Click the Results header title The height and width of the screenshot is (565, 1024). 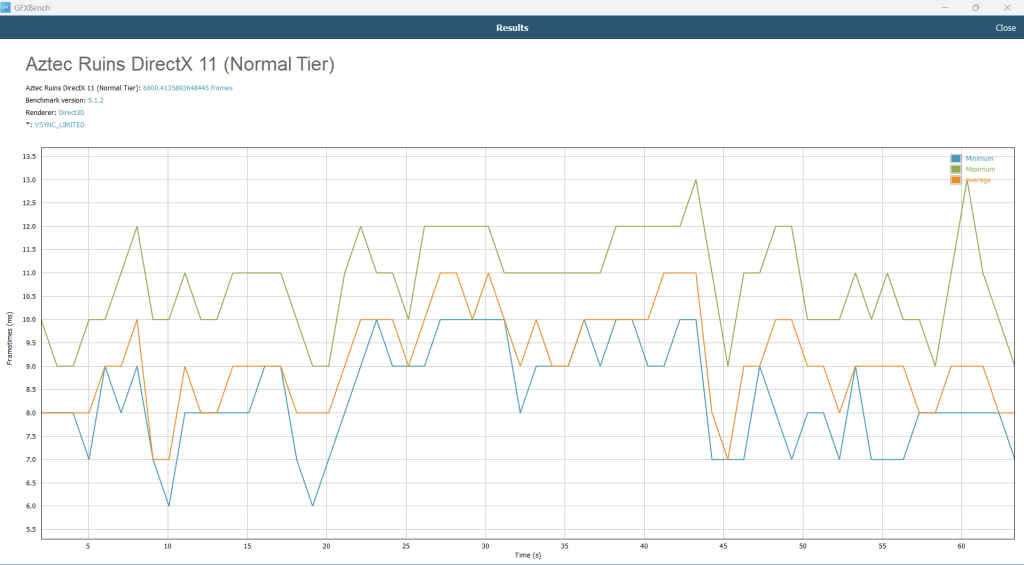click(512, 28)
